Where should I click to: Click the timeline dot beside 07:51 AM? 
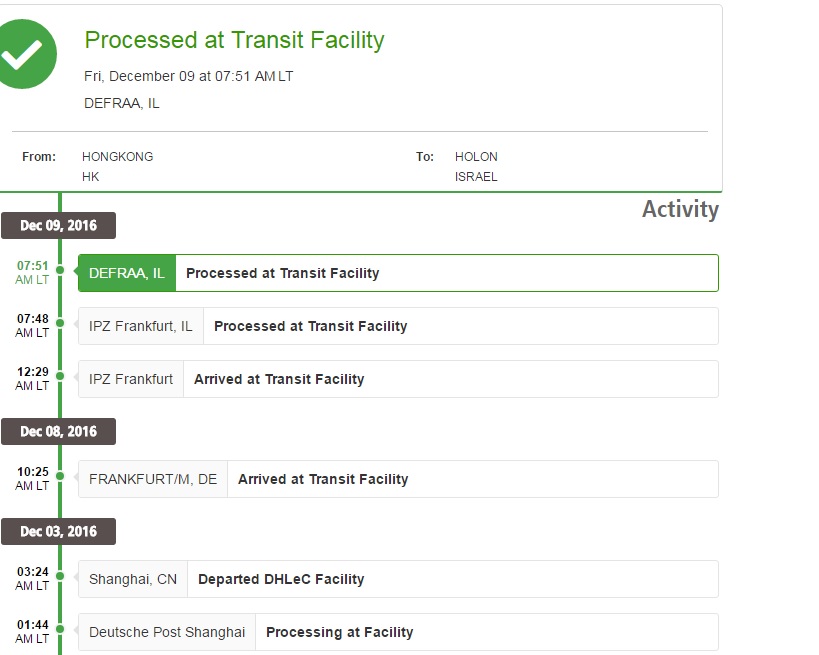tap(60, 270)
